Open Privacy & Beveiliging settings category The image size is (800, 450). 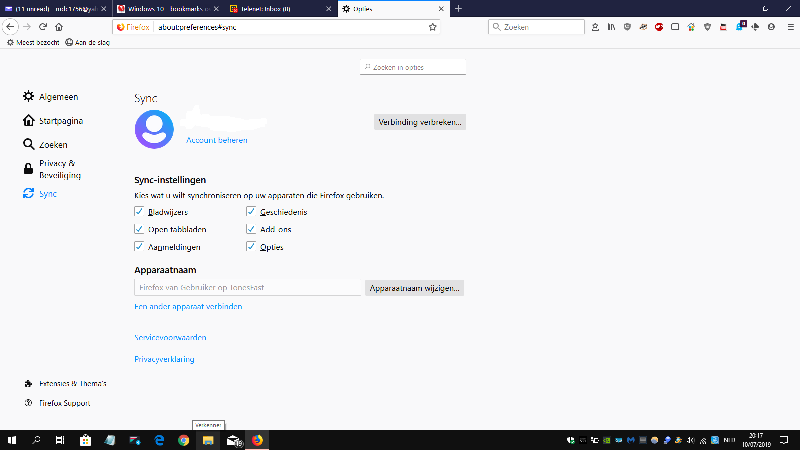click(52, 169)
